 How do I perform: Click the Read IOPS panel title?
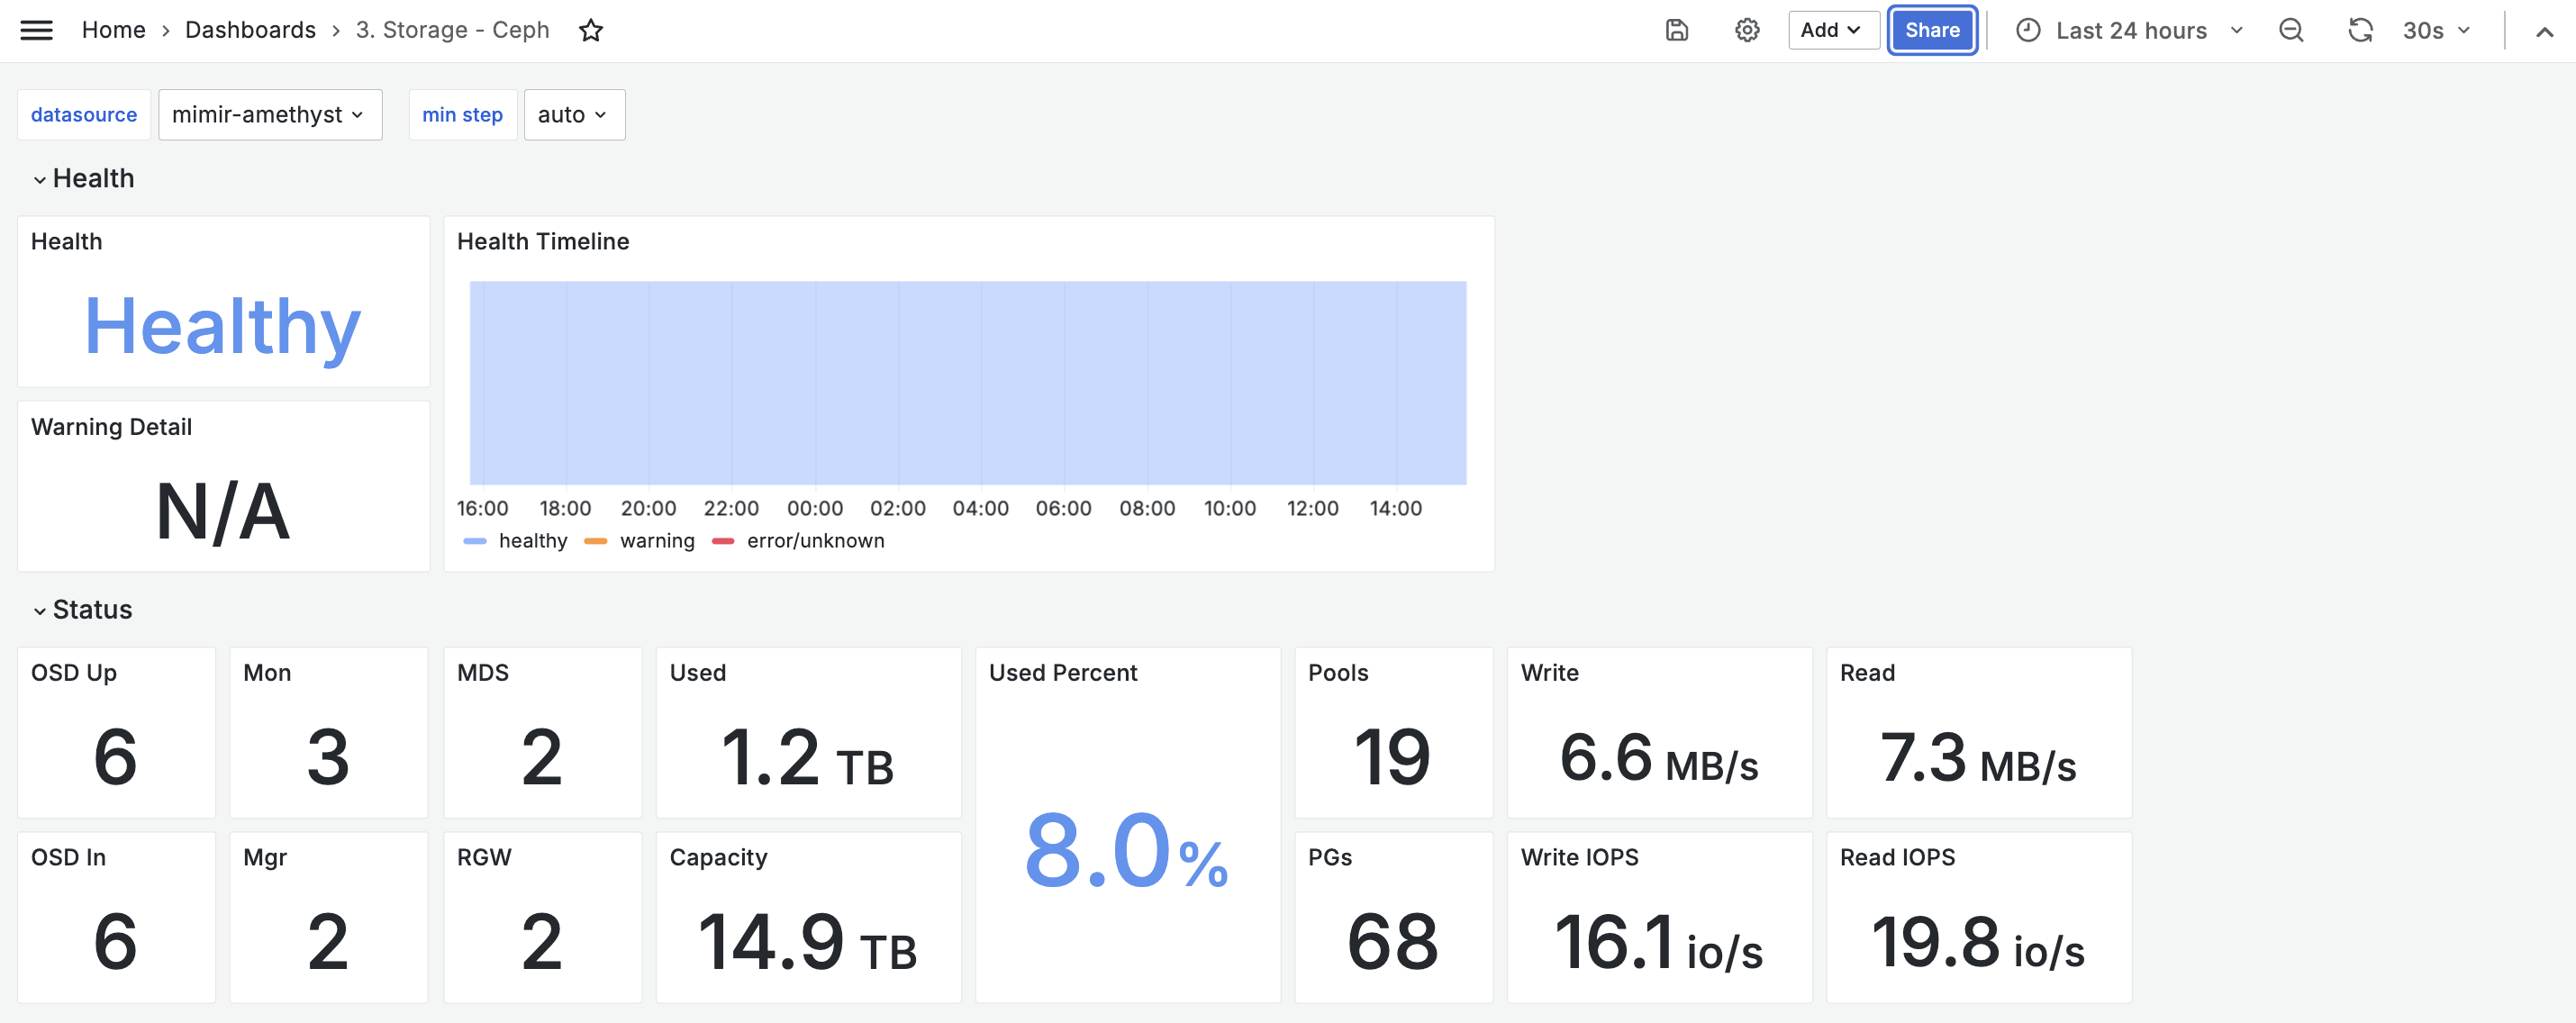click(x=1898, y=857)
